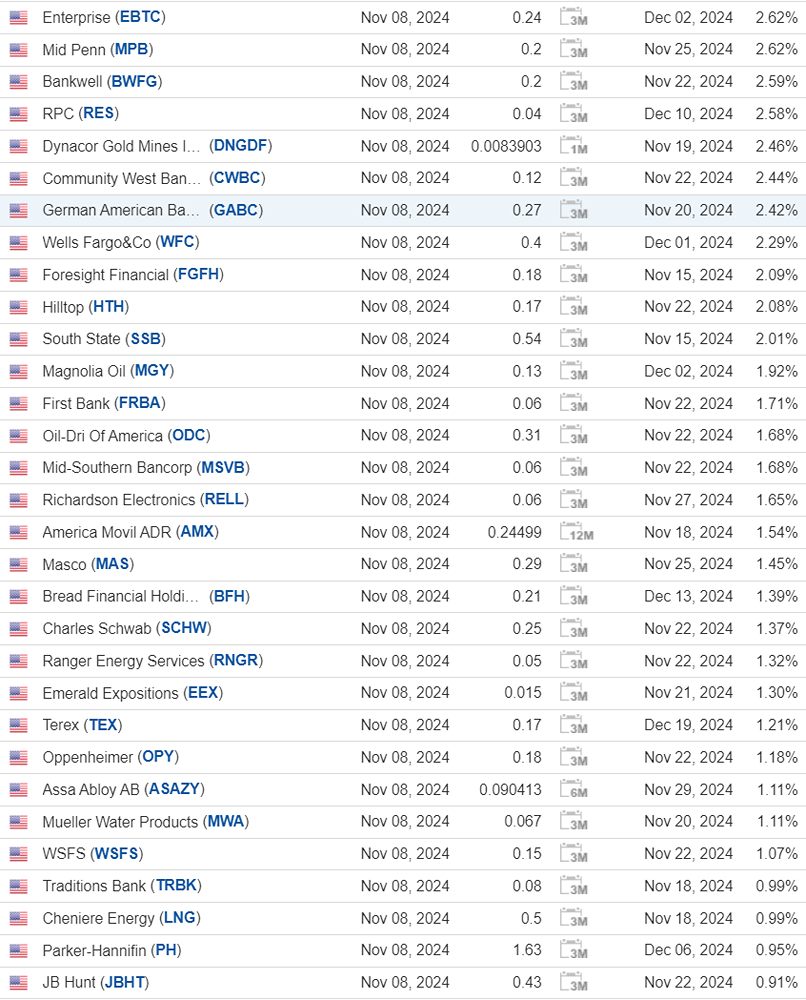Open the Wells Fargo&Co (WFC) link
This screenshot has height=1000, width=806.
(x=120, y=243)
